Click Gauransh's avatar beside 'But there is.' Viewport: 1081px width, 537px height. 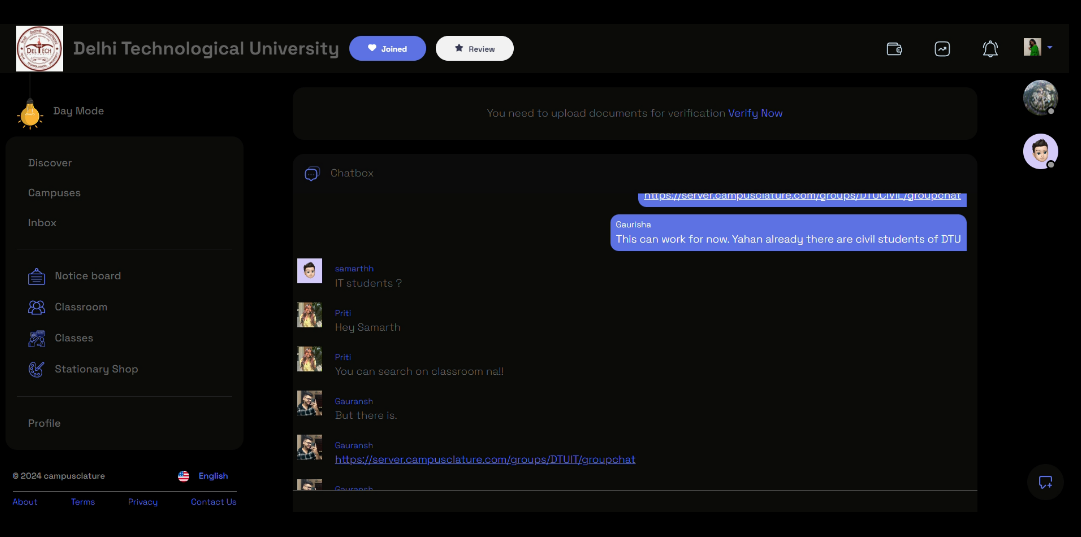(310, 403)
